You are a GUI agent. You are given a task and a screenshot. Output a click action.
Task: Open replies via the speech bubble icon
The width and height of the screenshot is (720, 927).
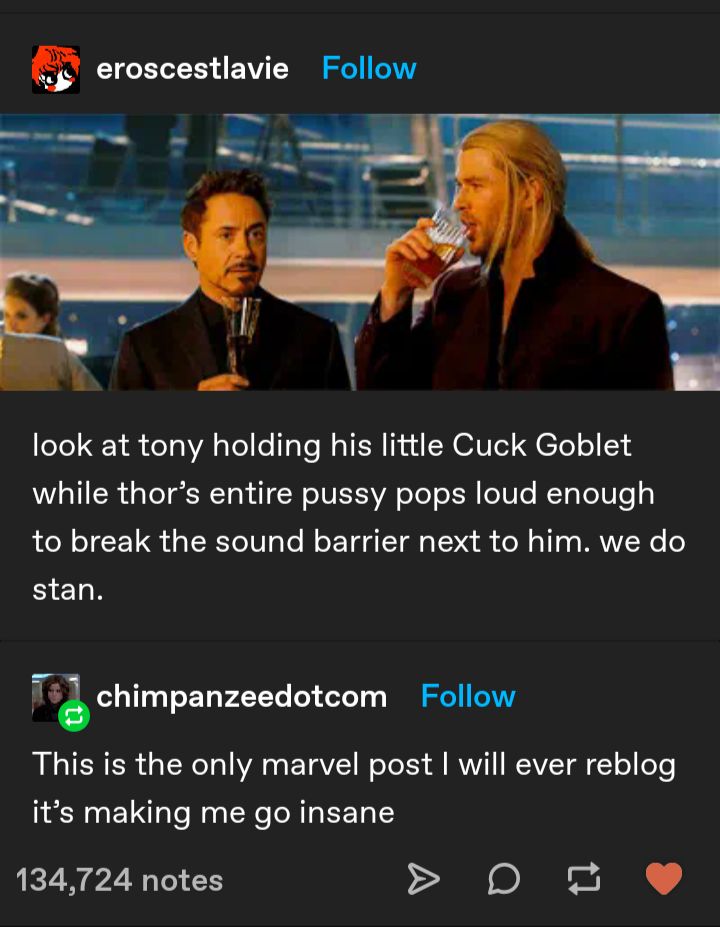(x=504, y=879)
